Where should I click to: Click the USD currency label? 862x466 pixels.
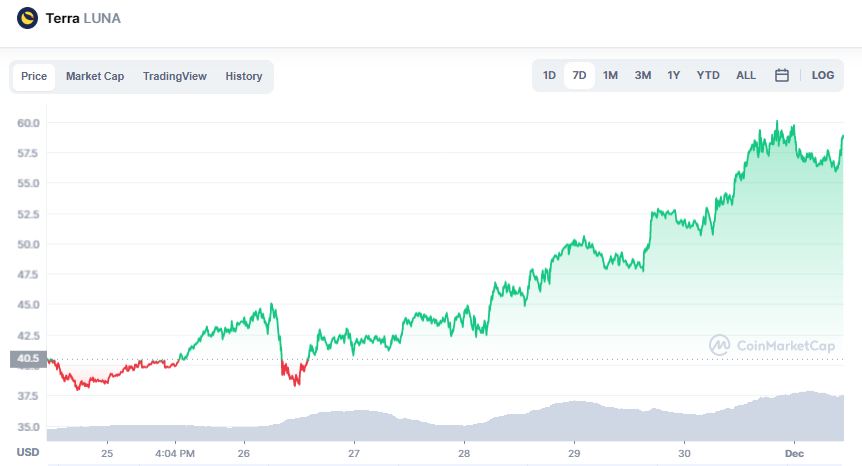pyautogui.click(x=28, y=452)
